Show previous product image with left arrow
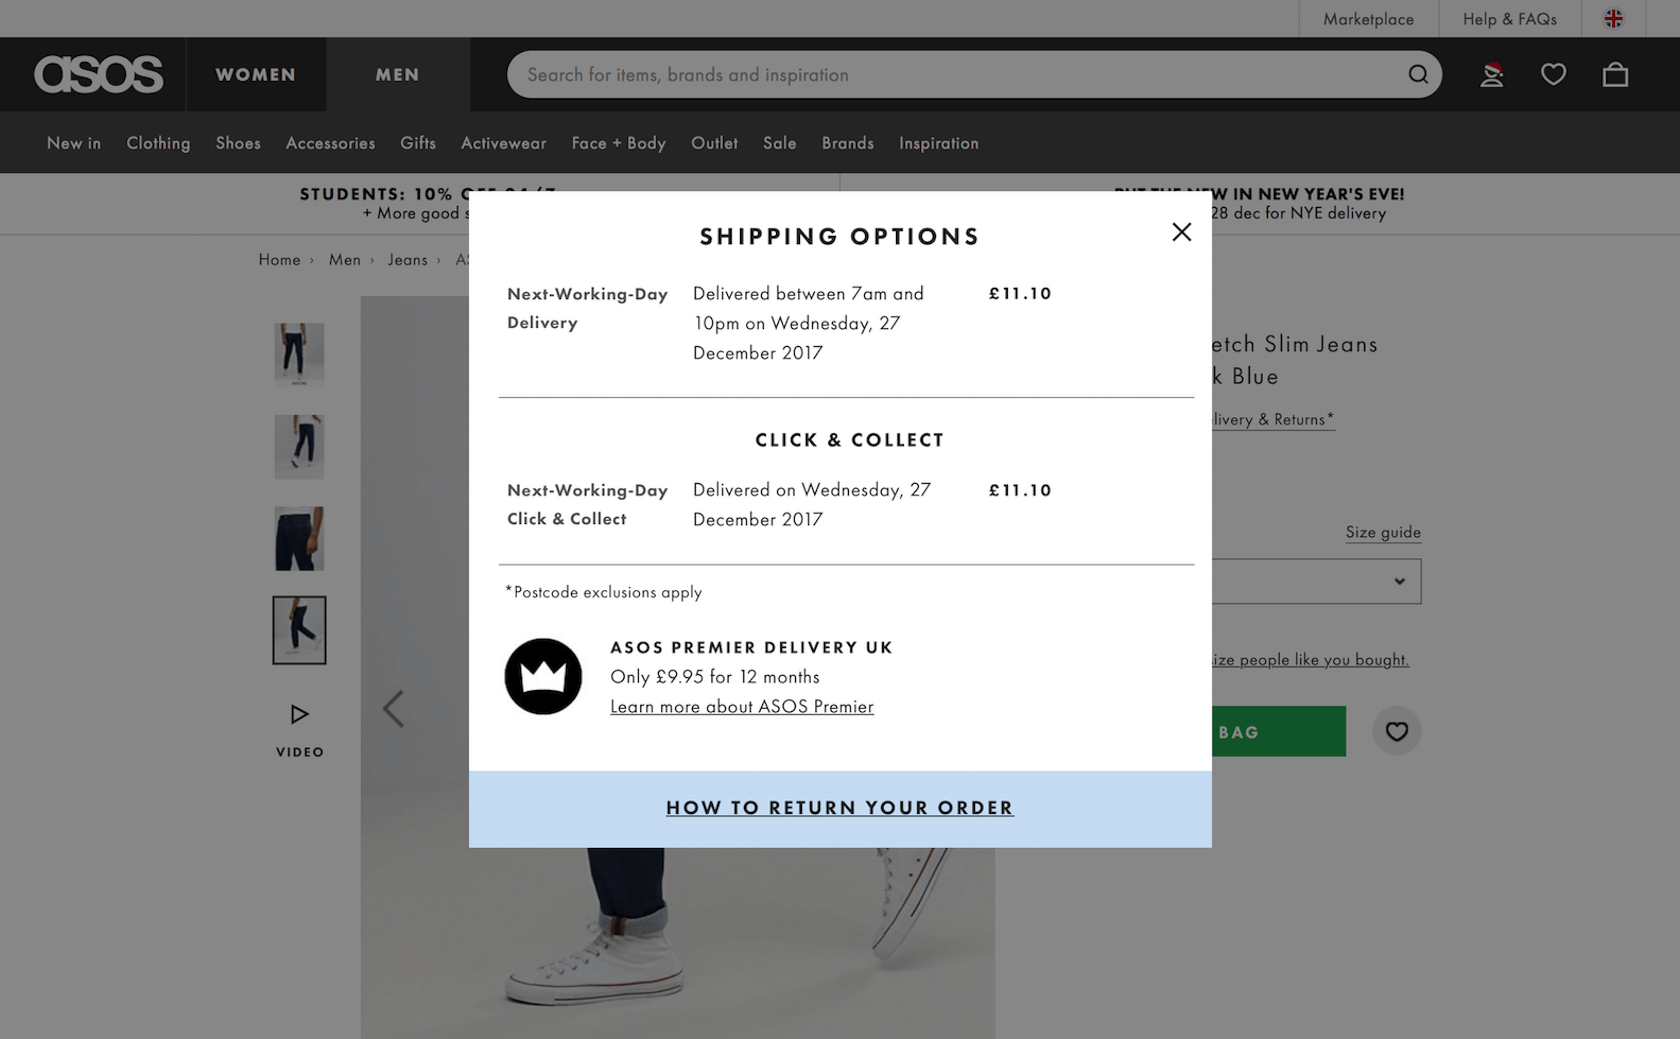 [x=394, y=708]
